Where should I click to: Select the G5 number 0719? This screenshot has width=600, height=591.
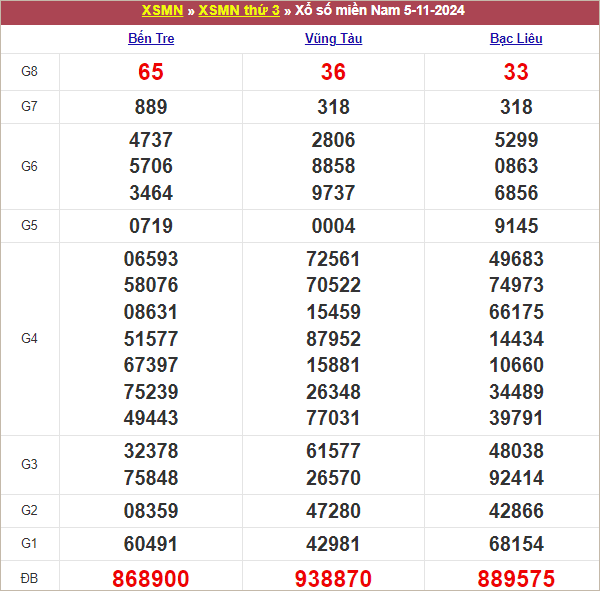click(x=151, y=226)
